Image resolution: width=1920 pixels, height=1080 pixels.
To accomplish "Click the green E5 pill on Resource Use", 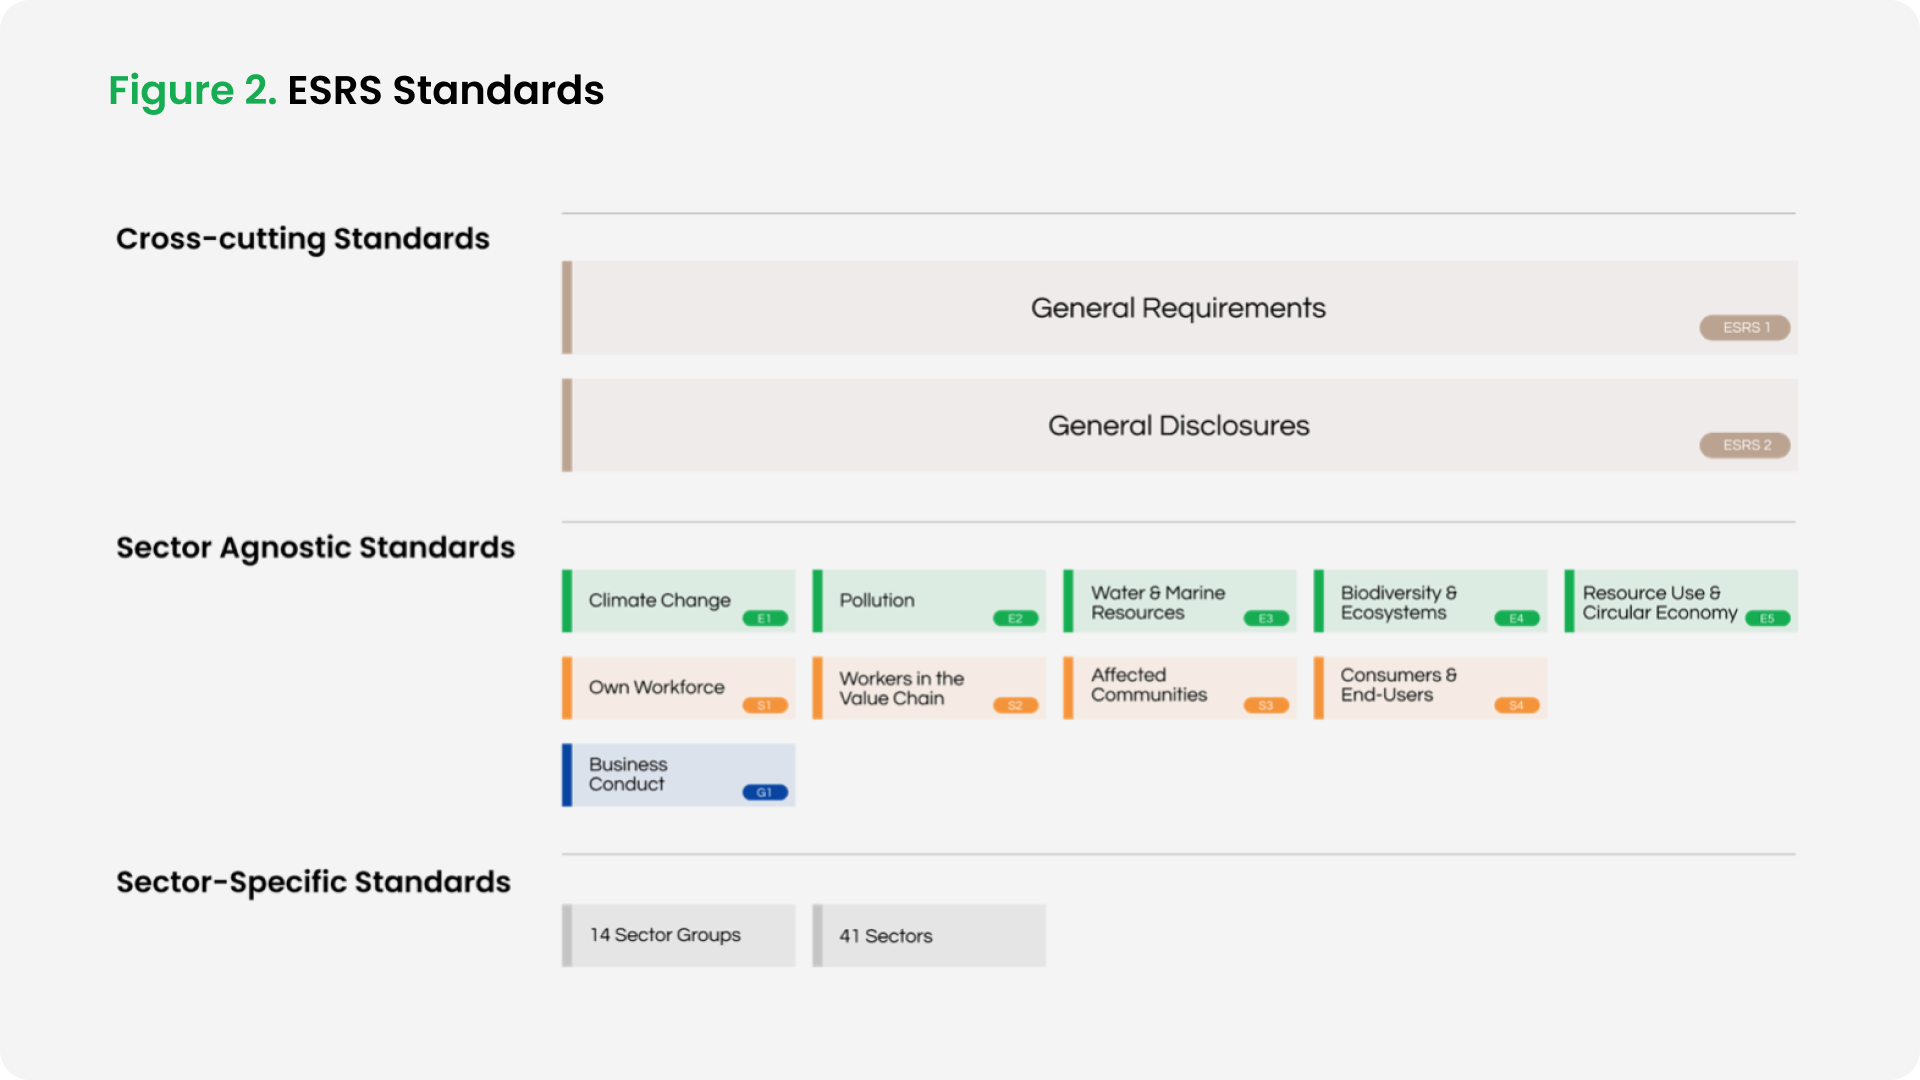I will (x=1766, y=618).
